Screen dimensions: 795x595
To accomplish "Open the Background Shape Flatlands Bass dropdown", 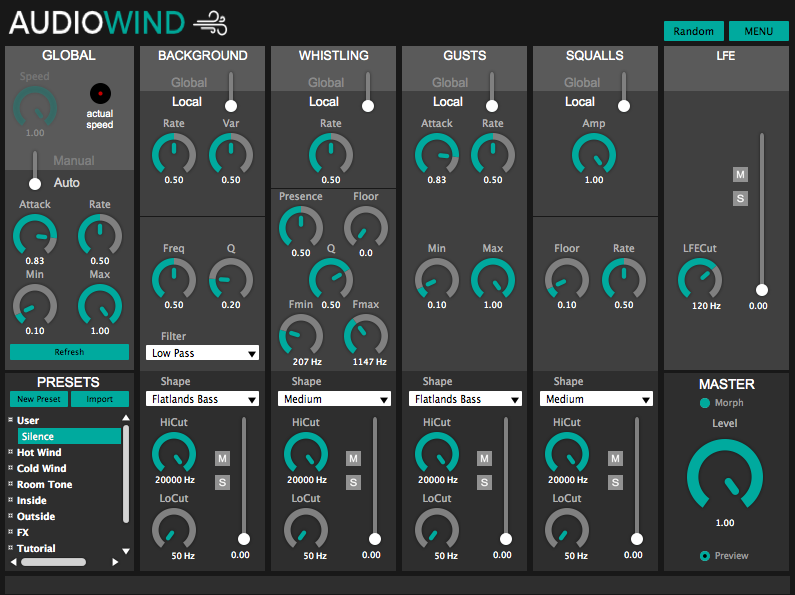I will [202, 399].
